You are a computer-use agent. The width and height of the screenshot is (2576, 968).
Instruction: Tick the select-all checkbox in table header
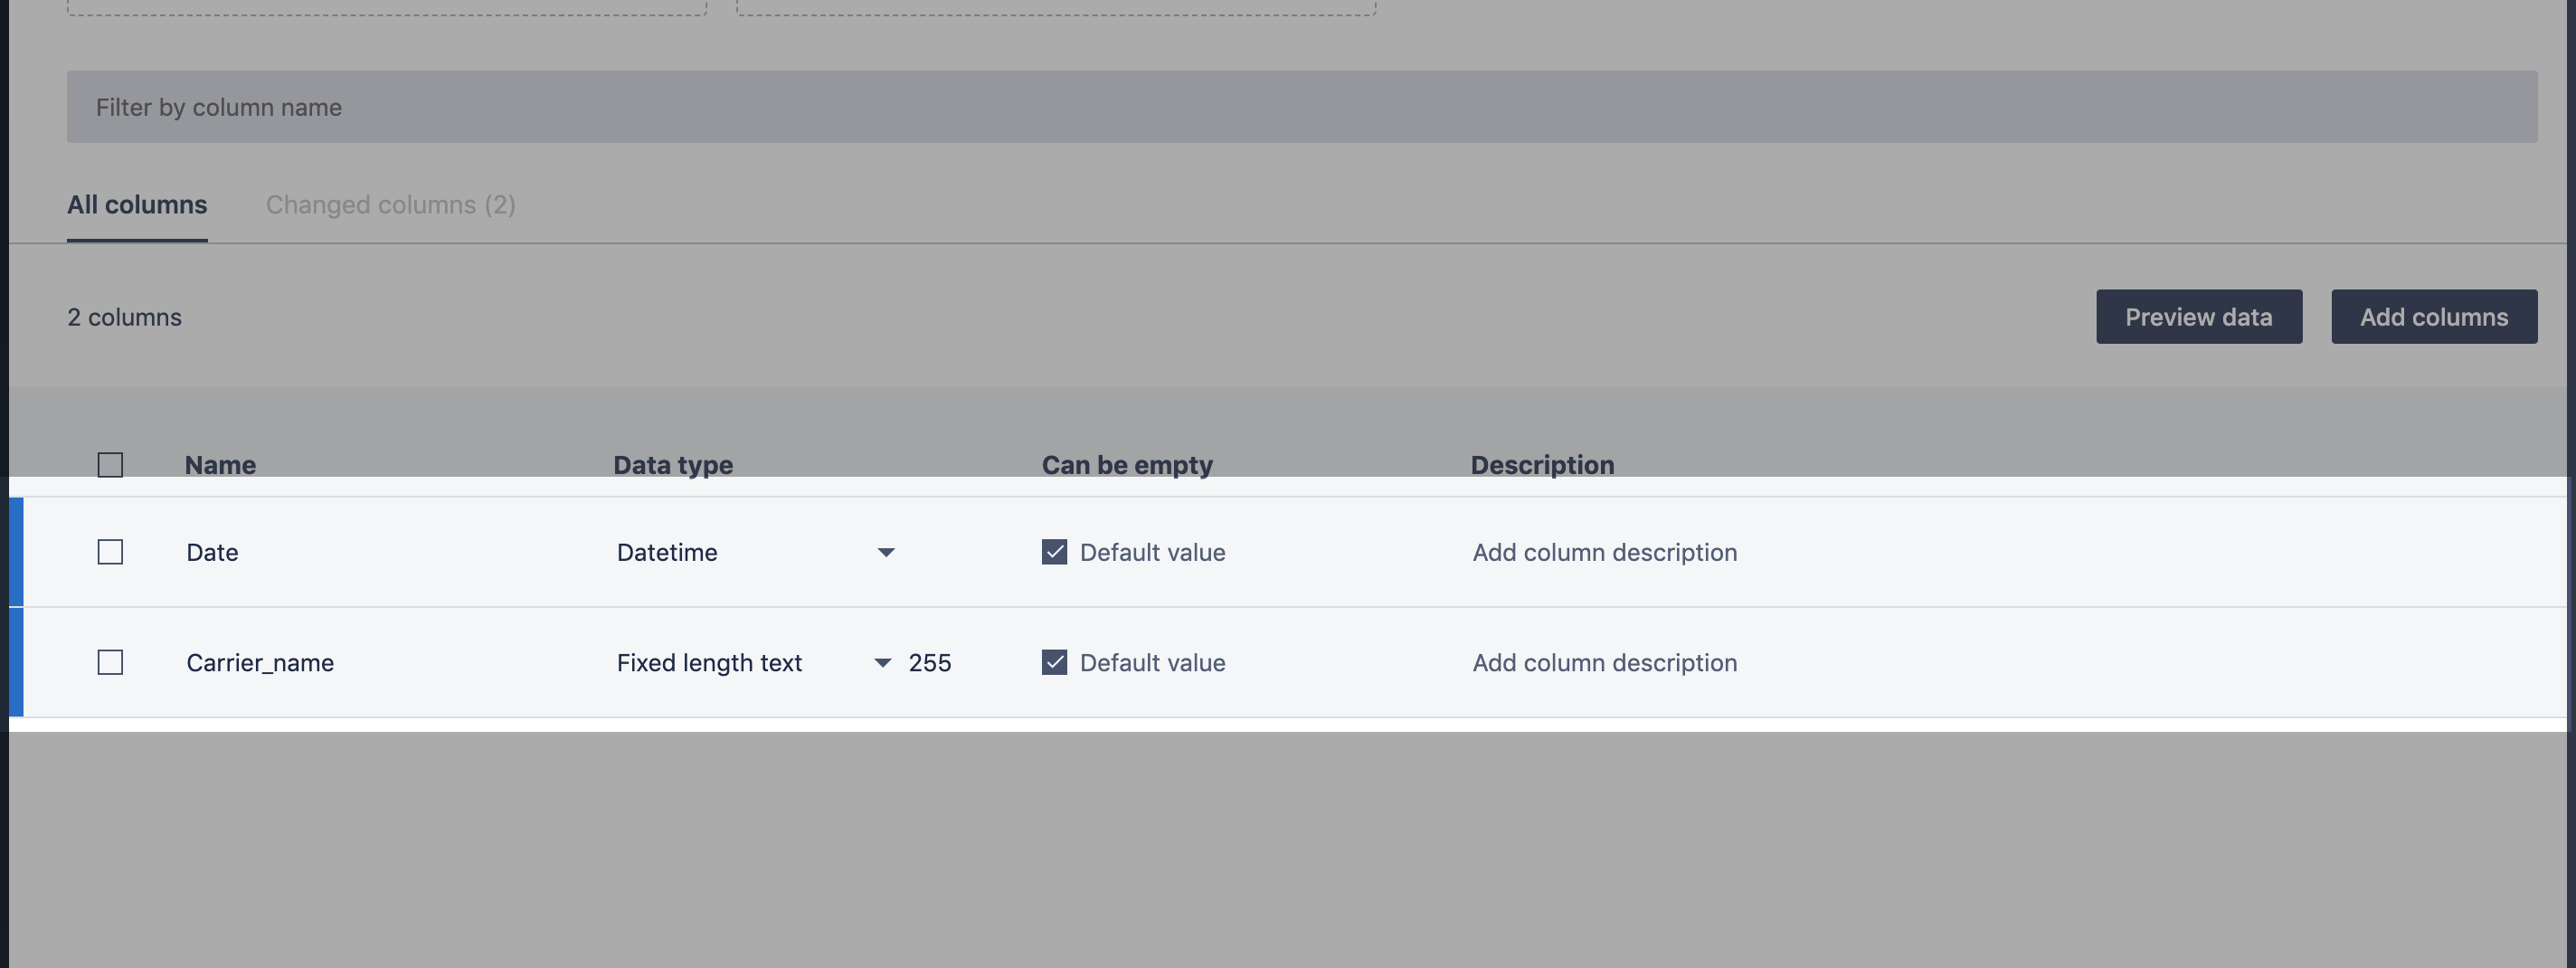[x=110, y=465]
